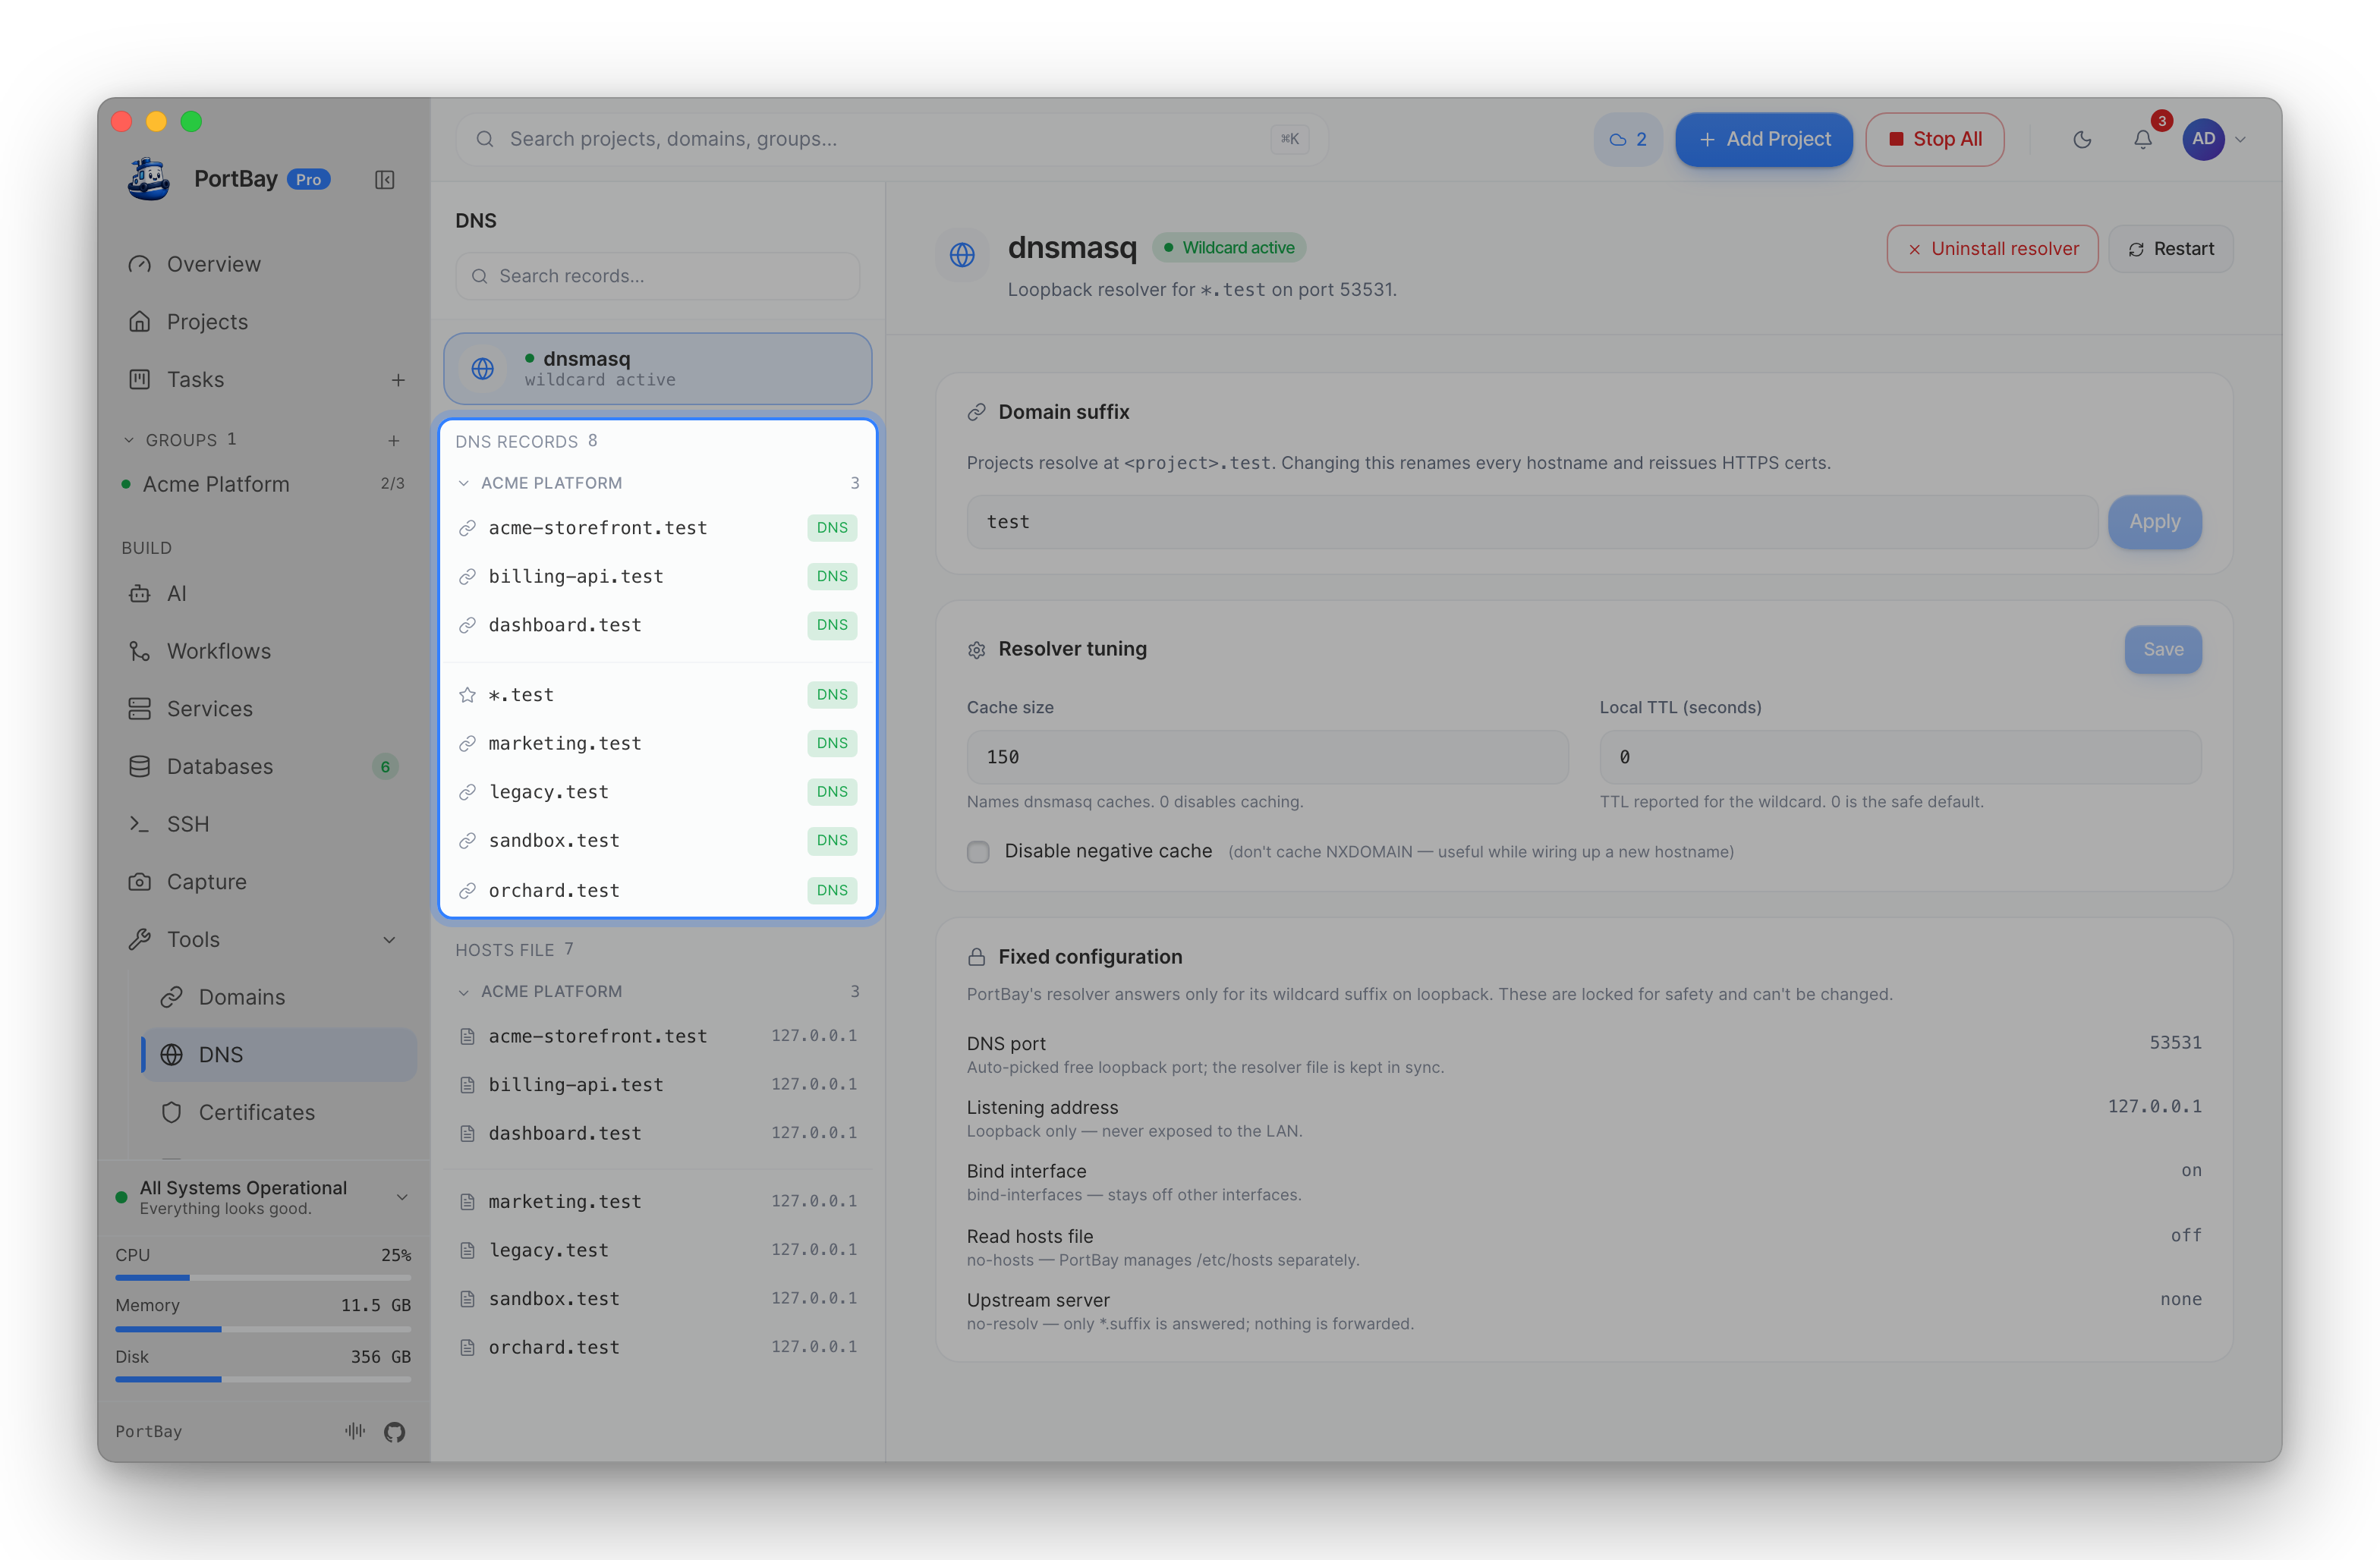Select billing-api.test DNS record

tap(657, 576)
